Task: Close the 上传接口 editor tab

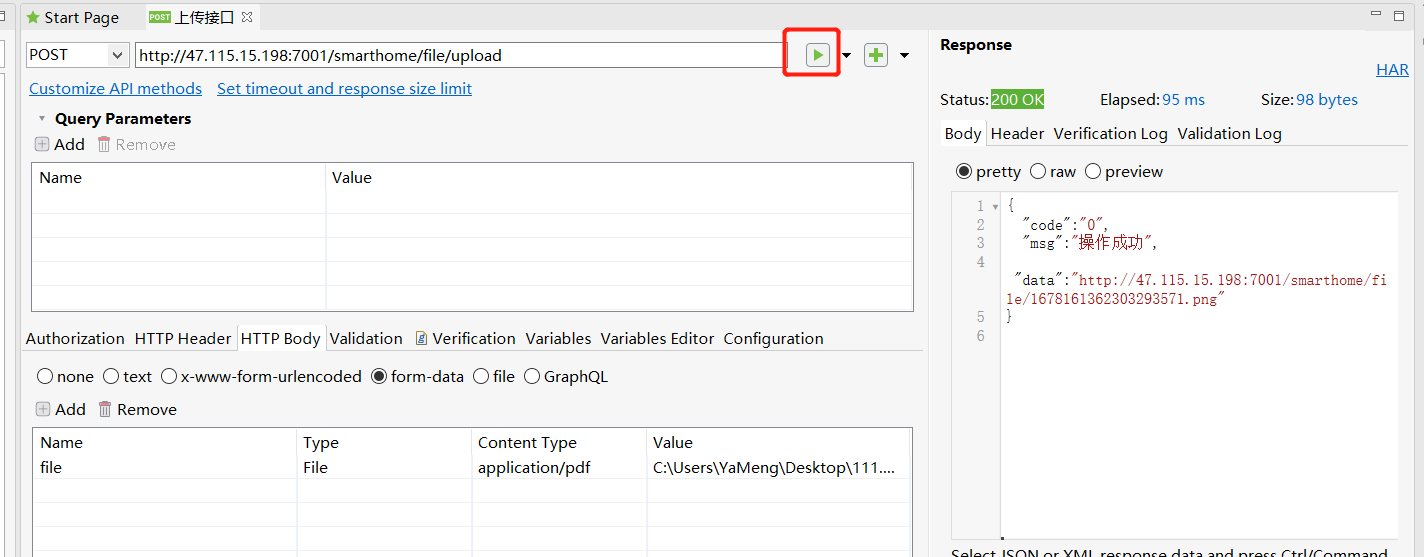Action: pyautogui.click(x=247, y=17)
